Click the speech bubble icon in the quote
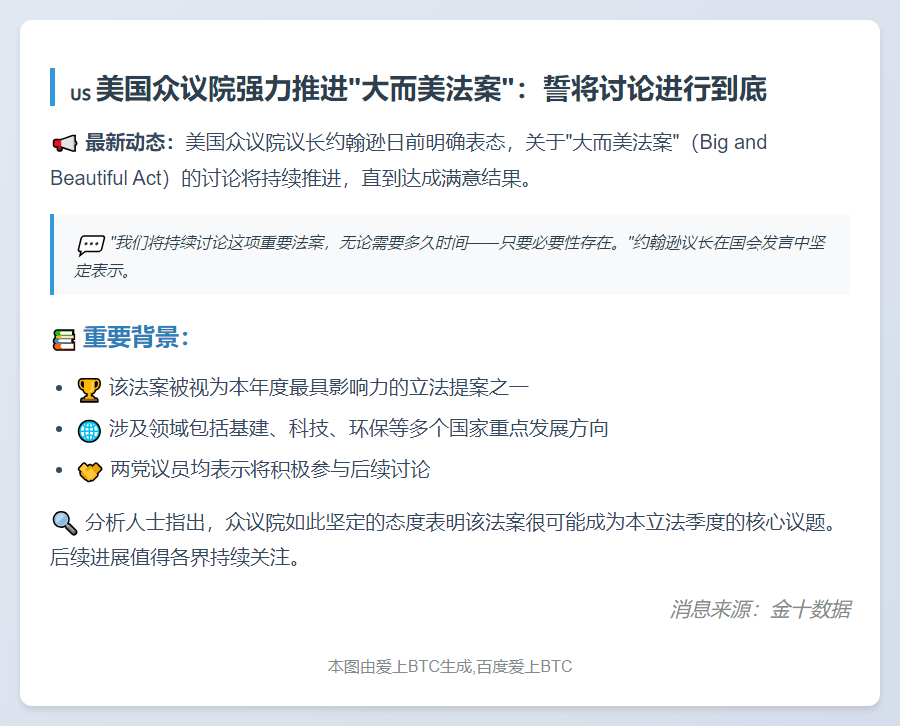 click(91, 244)
